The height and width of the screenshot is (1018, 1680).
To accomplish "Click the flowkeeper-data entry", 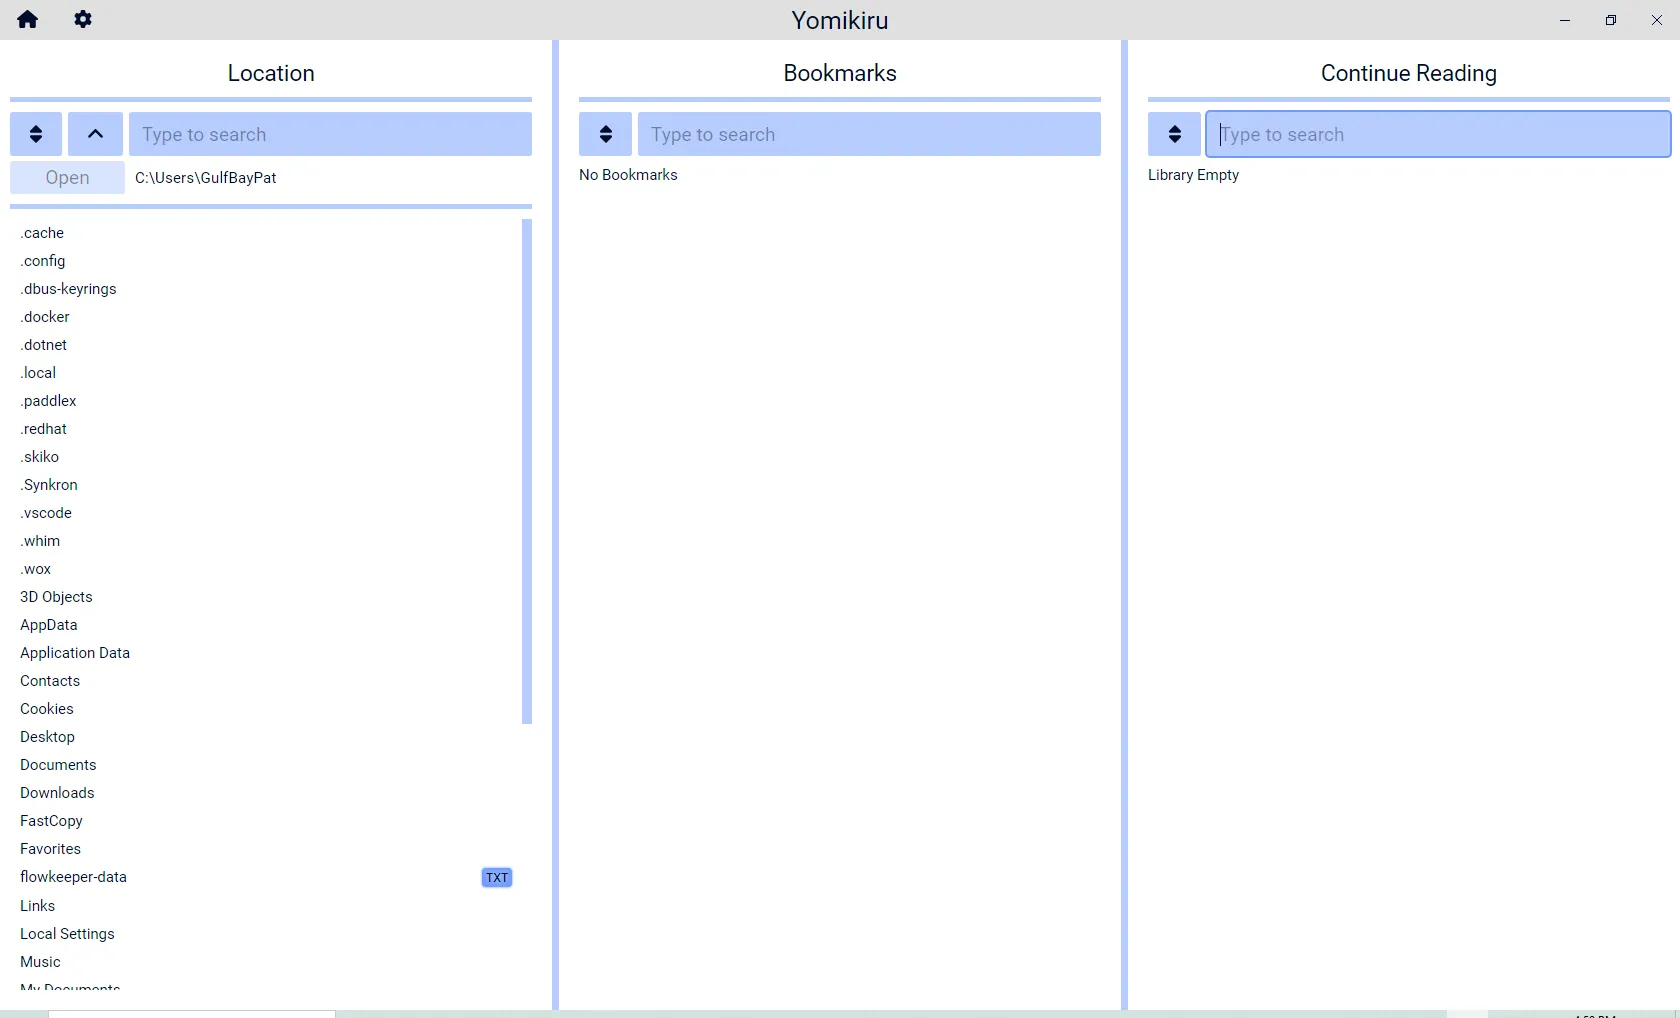I will [73, 877].
